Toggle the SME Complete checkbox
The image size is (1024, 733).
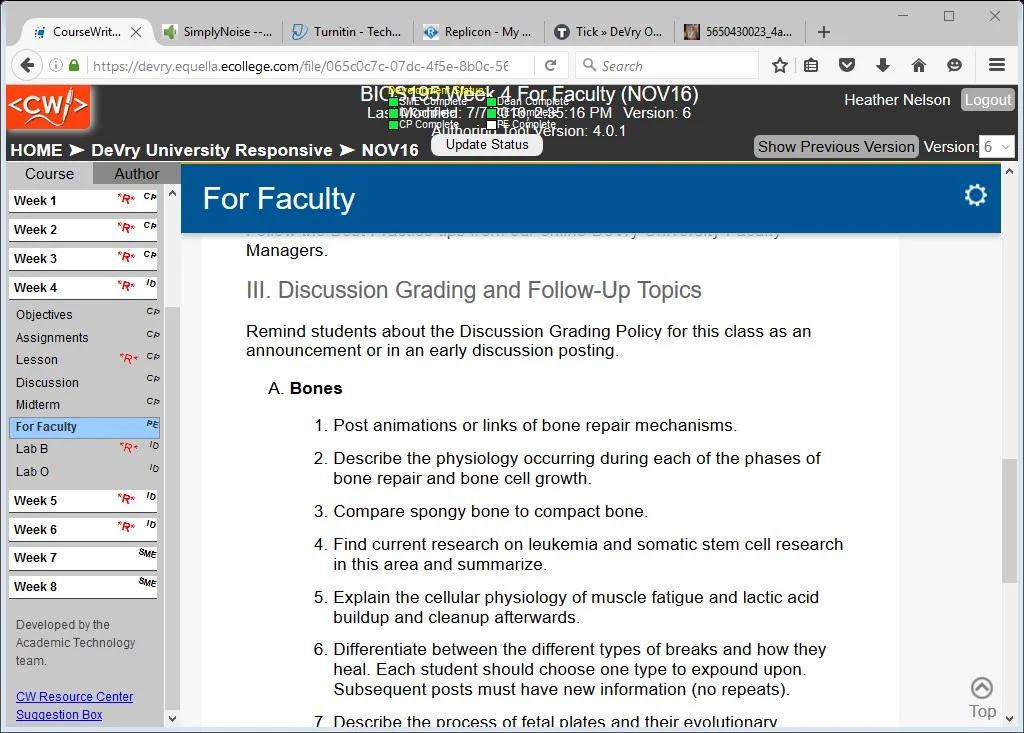pyautogui.click(x=393, y=102)
